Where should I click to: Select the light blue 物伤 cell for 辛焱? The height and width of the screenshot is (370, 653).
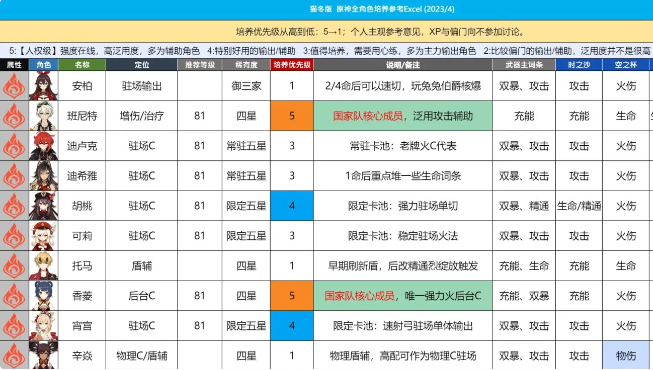coord(626,355)
